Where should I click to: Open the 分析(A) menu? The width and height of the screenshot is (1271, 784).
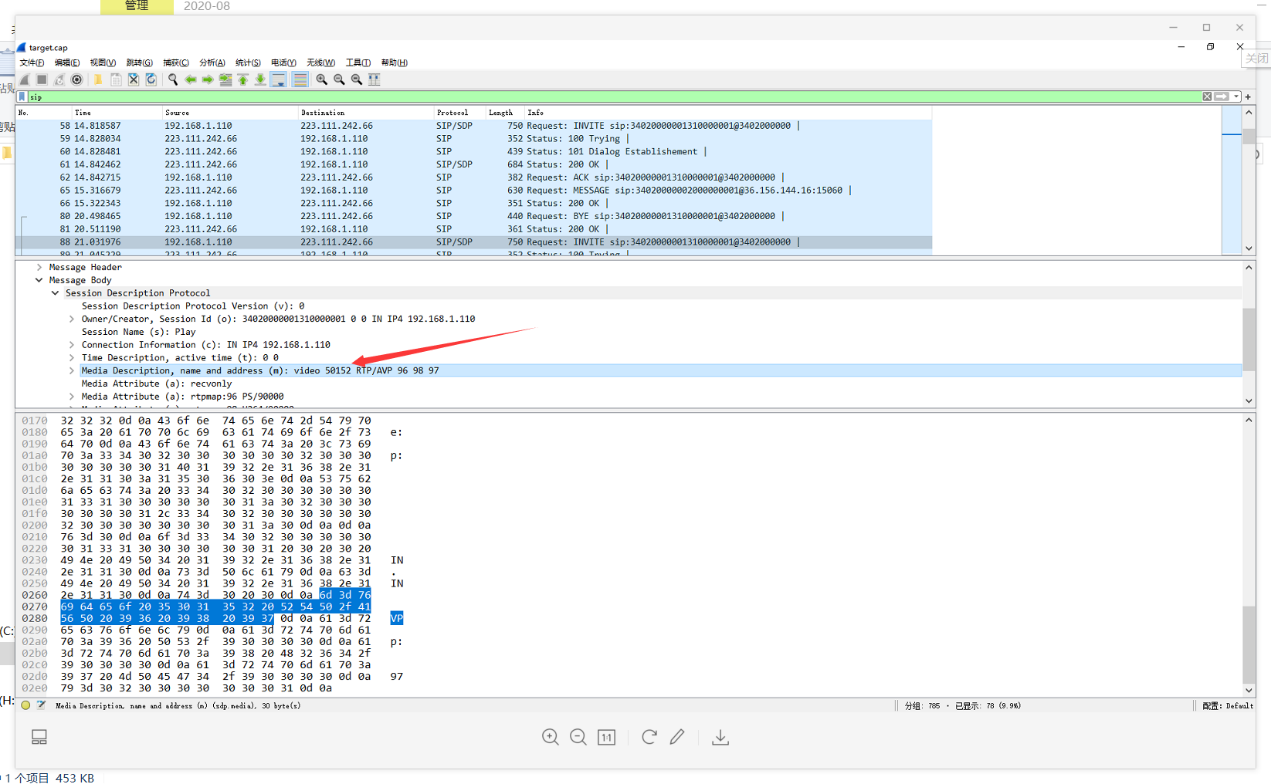[x=212, y=63]
